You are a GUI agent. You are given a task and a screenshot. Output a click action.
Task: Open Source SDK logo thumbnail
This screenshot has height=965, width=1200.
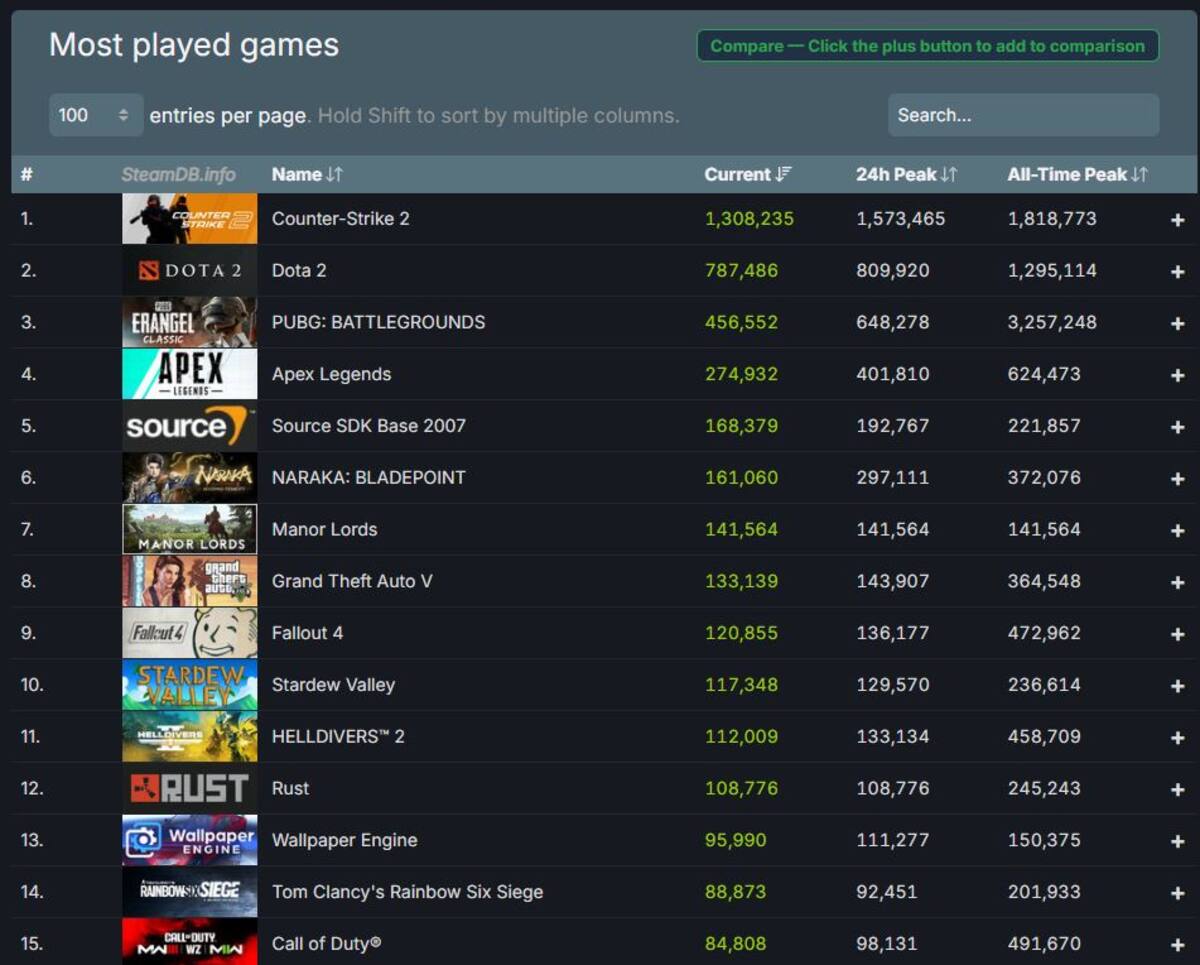coord(190,426)
